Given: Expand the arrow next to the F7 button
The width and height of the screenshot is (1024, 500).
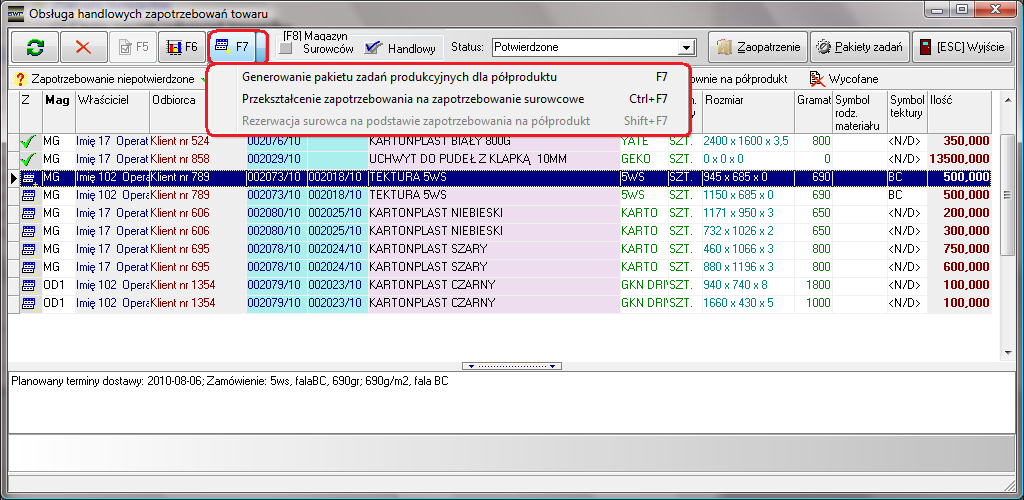Looking at the screenshot, I should 261,47.
